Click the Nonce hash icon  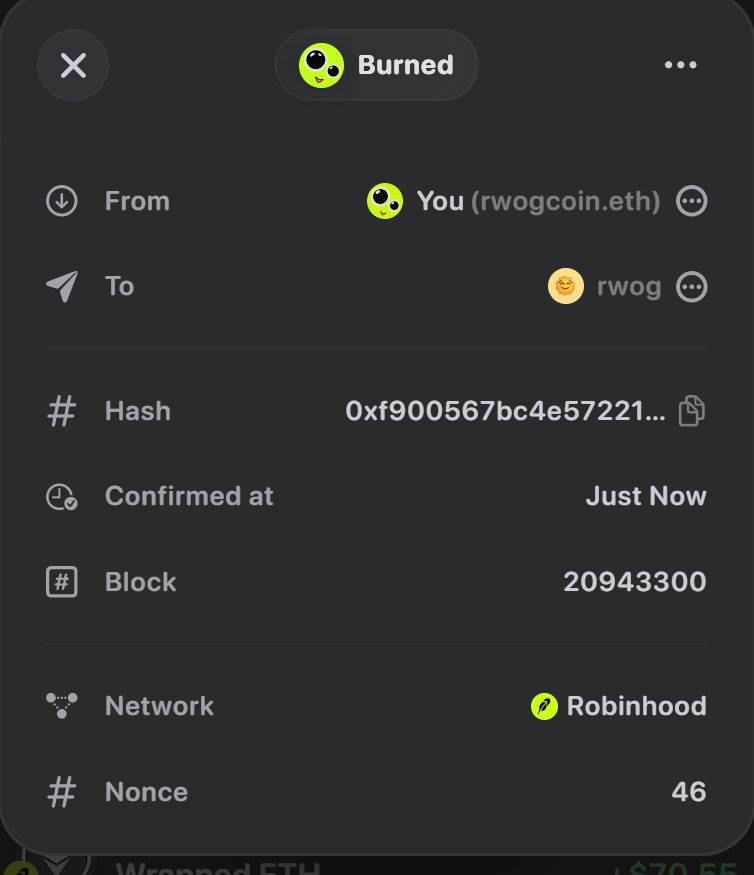[61, 792]
